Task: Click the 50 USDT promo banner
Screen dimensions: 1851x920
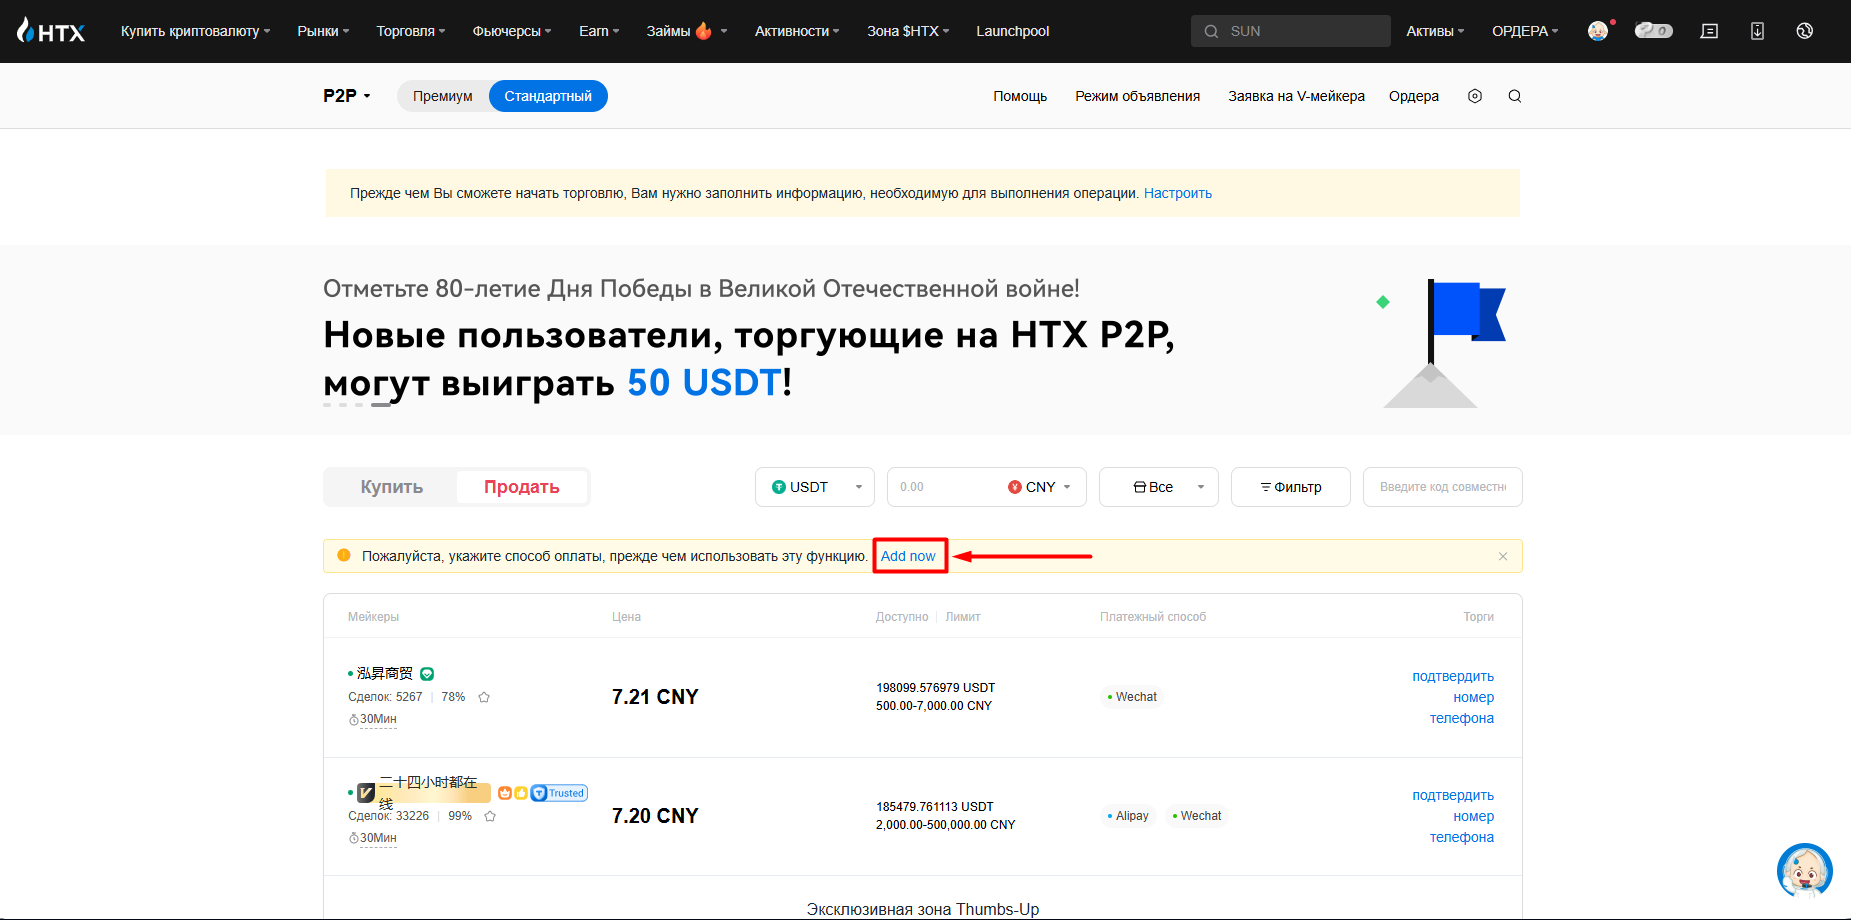Action: coord(924,340)
